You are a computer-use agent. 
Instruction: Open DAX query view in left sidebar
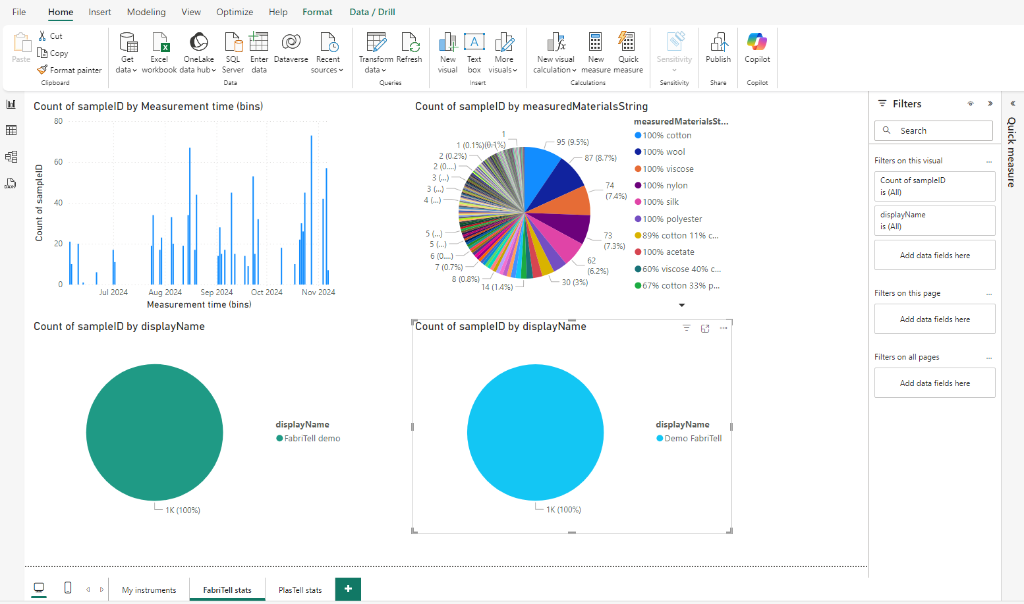click(x=11, y=183)
